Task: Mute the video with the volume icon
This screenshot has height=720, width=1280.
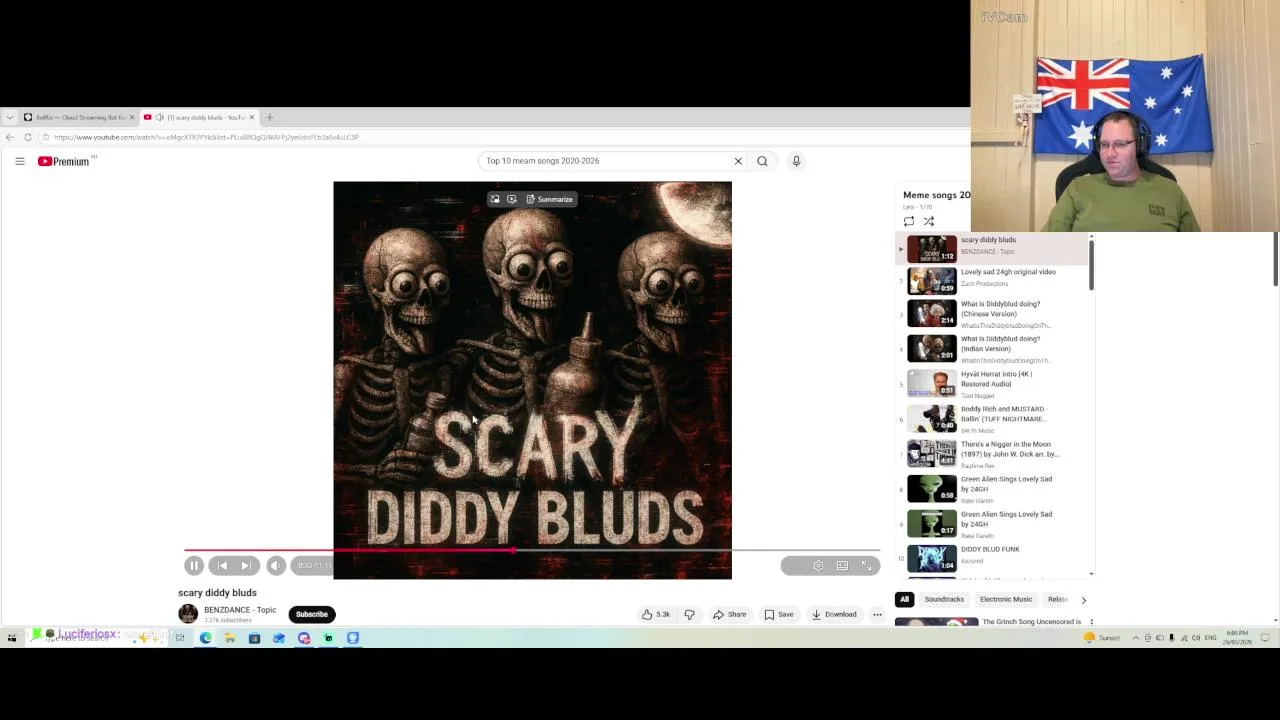Action: coord(275,566)
